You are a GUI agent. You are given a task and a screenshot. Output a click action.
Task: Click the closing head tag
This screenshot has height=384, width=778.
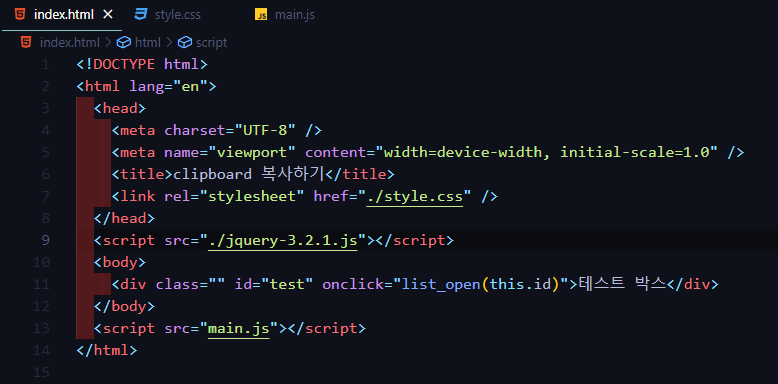(x=124, y=218)
